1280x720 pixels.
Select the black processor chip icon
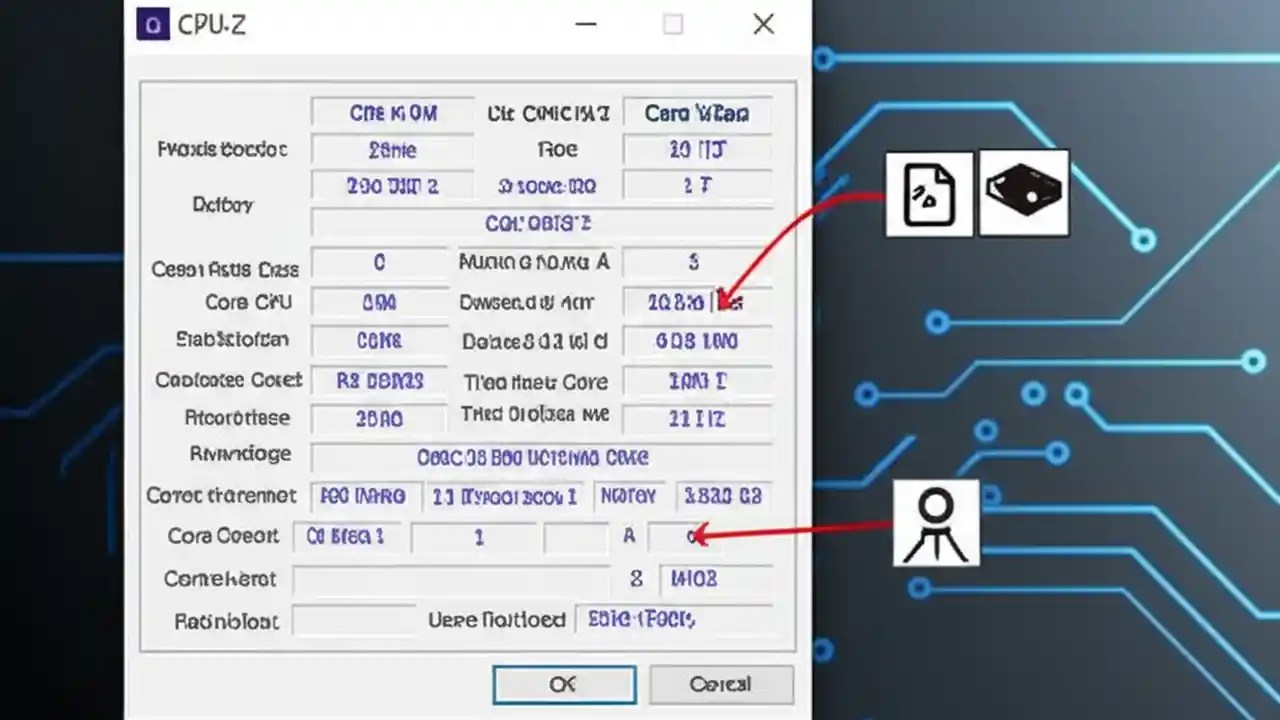click(1023, 192)
